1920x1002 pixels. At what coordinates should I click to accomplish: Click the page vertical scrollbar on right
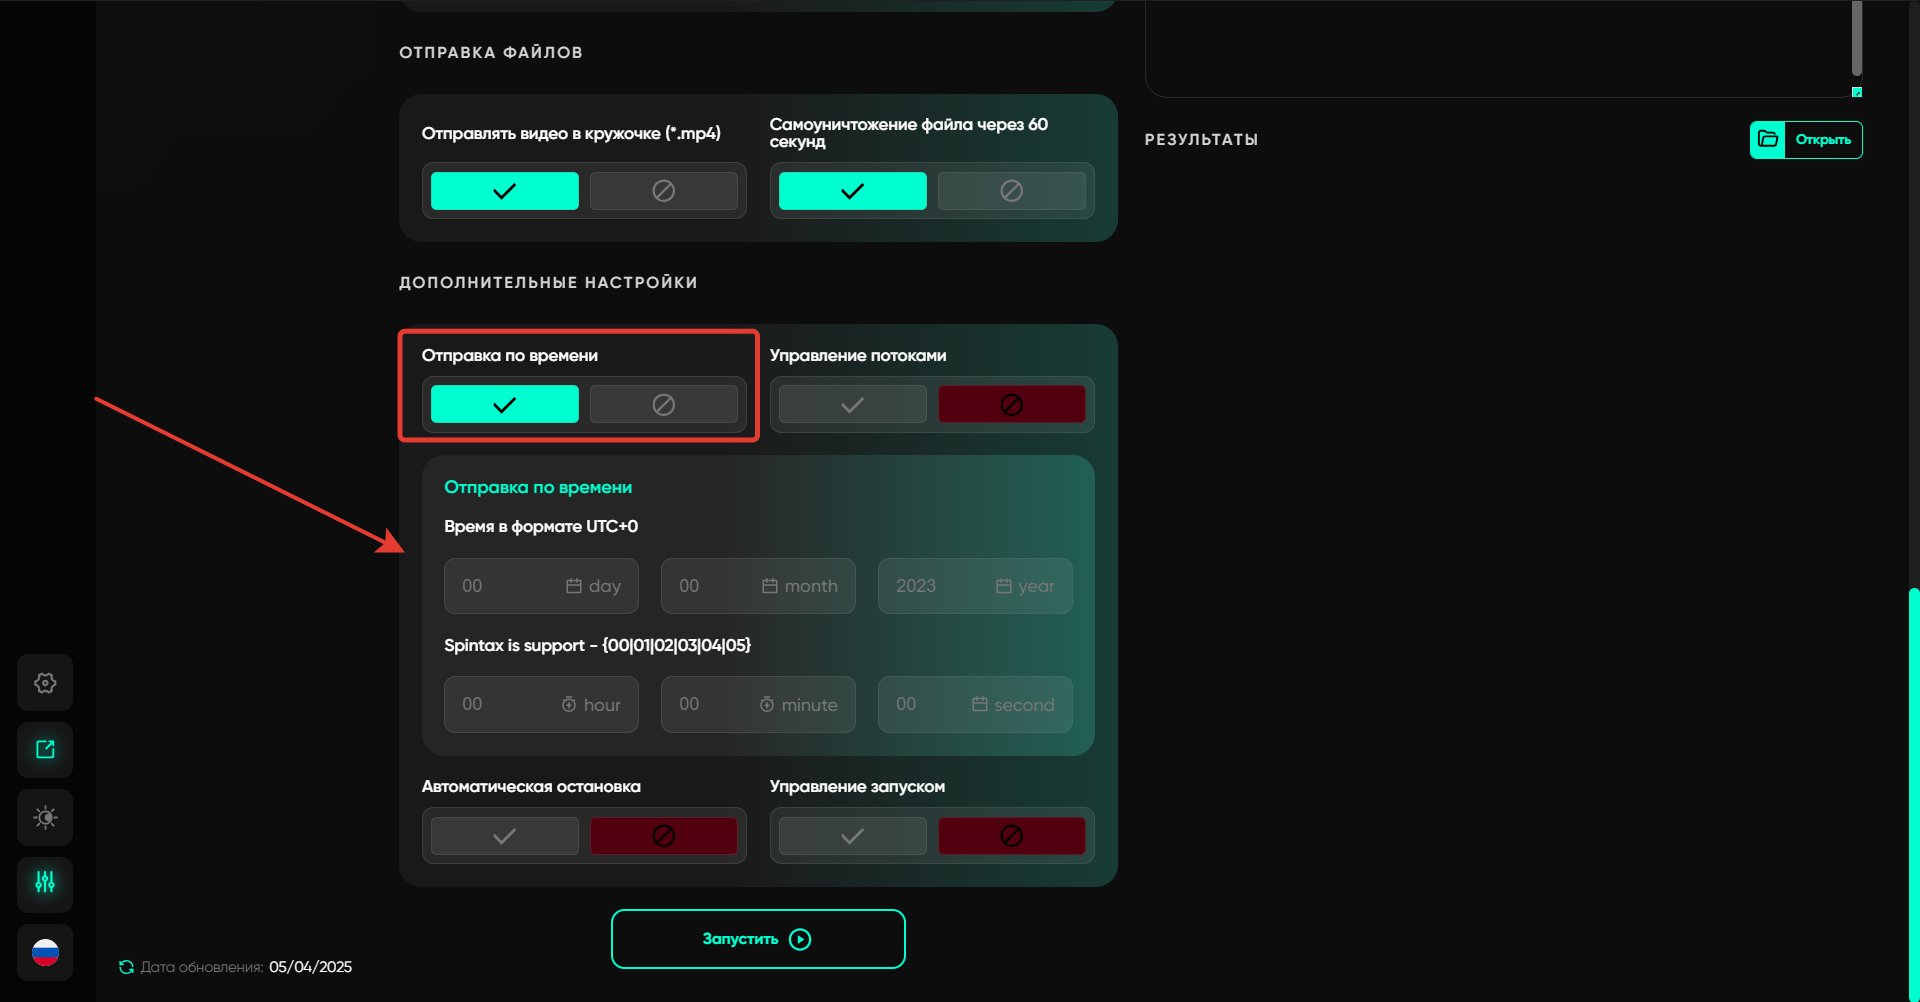click(x=1914, y=790)
